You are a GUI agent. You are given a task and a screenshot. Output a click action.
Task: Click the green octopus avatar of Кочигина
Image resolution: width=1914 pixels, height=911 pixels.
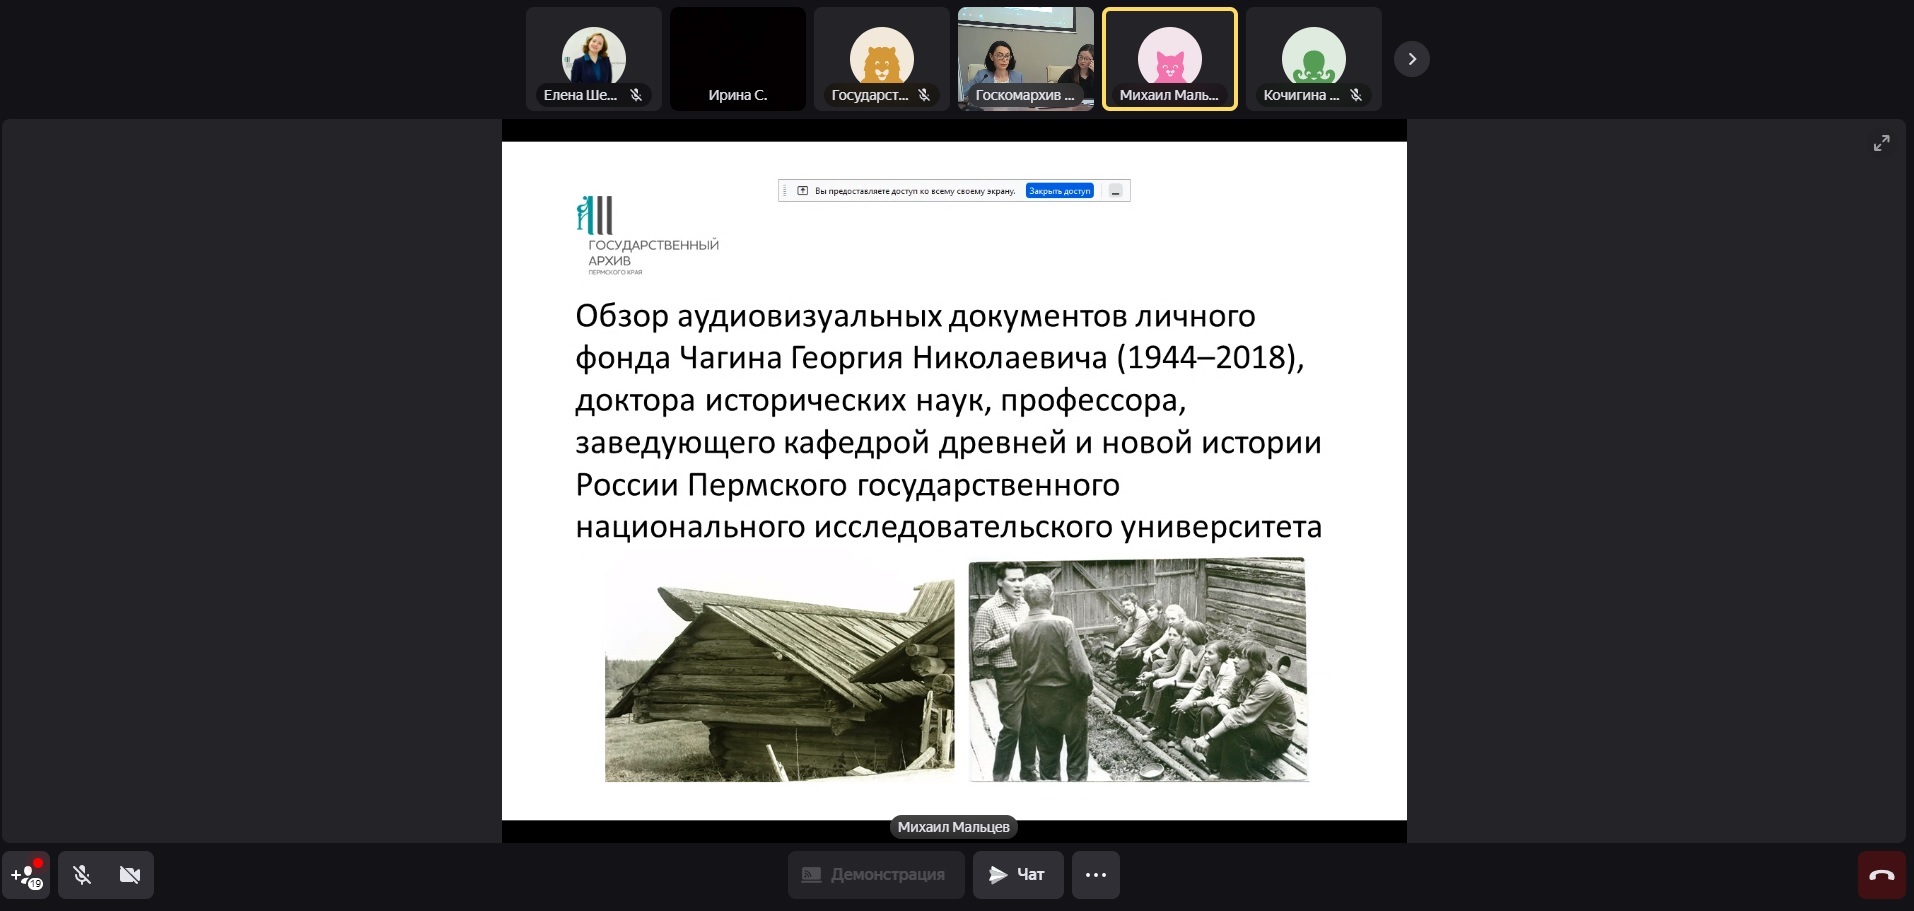coord(1313,57)
